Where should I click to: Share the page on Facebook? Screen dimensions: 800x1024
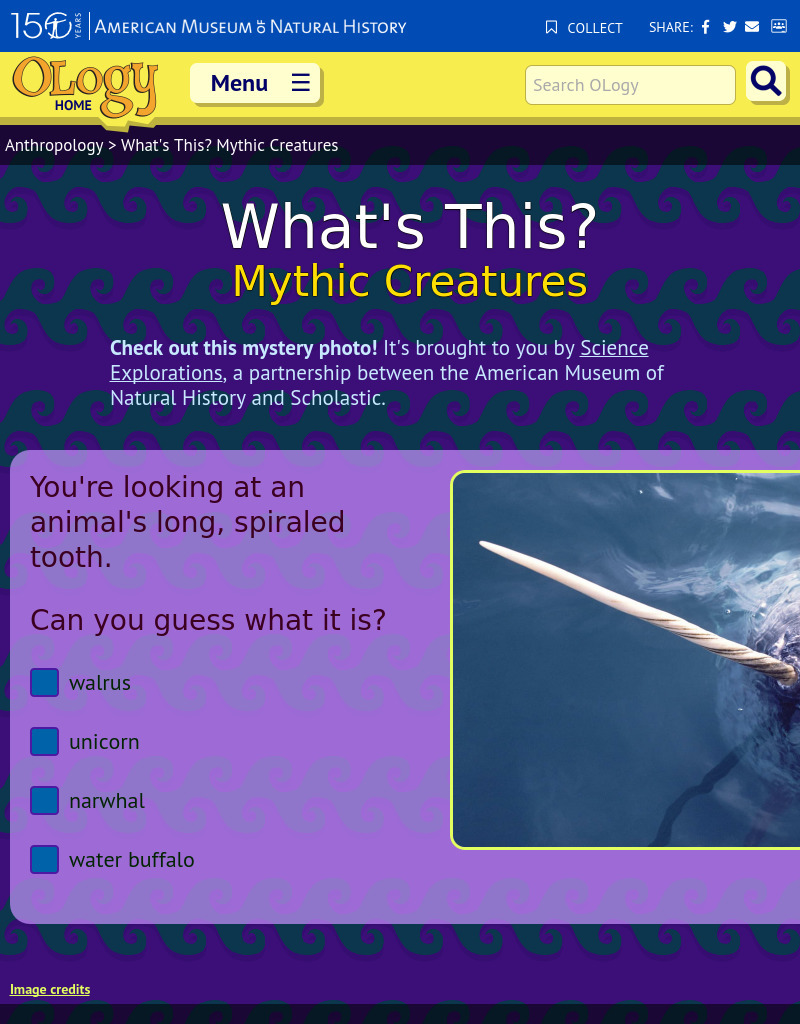[705, 27]
